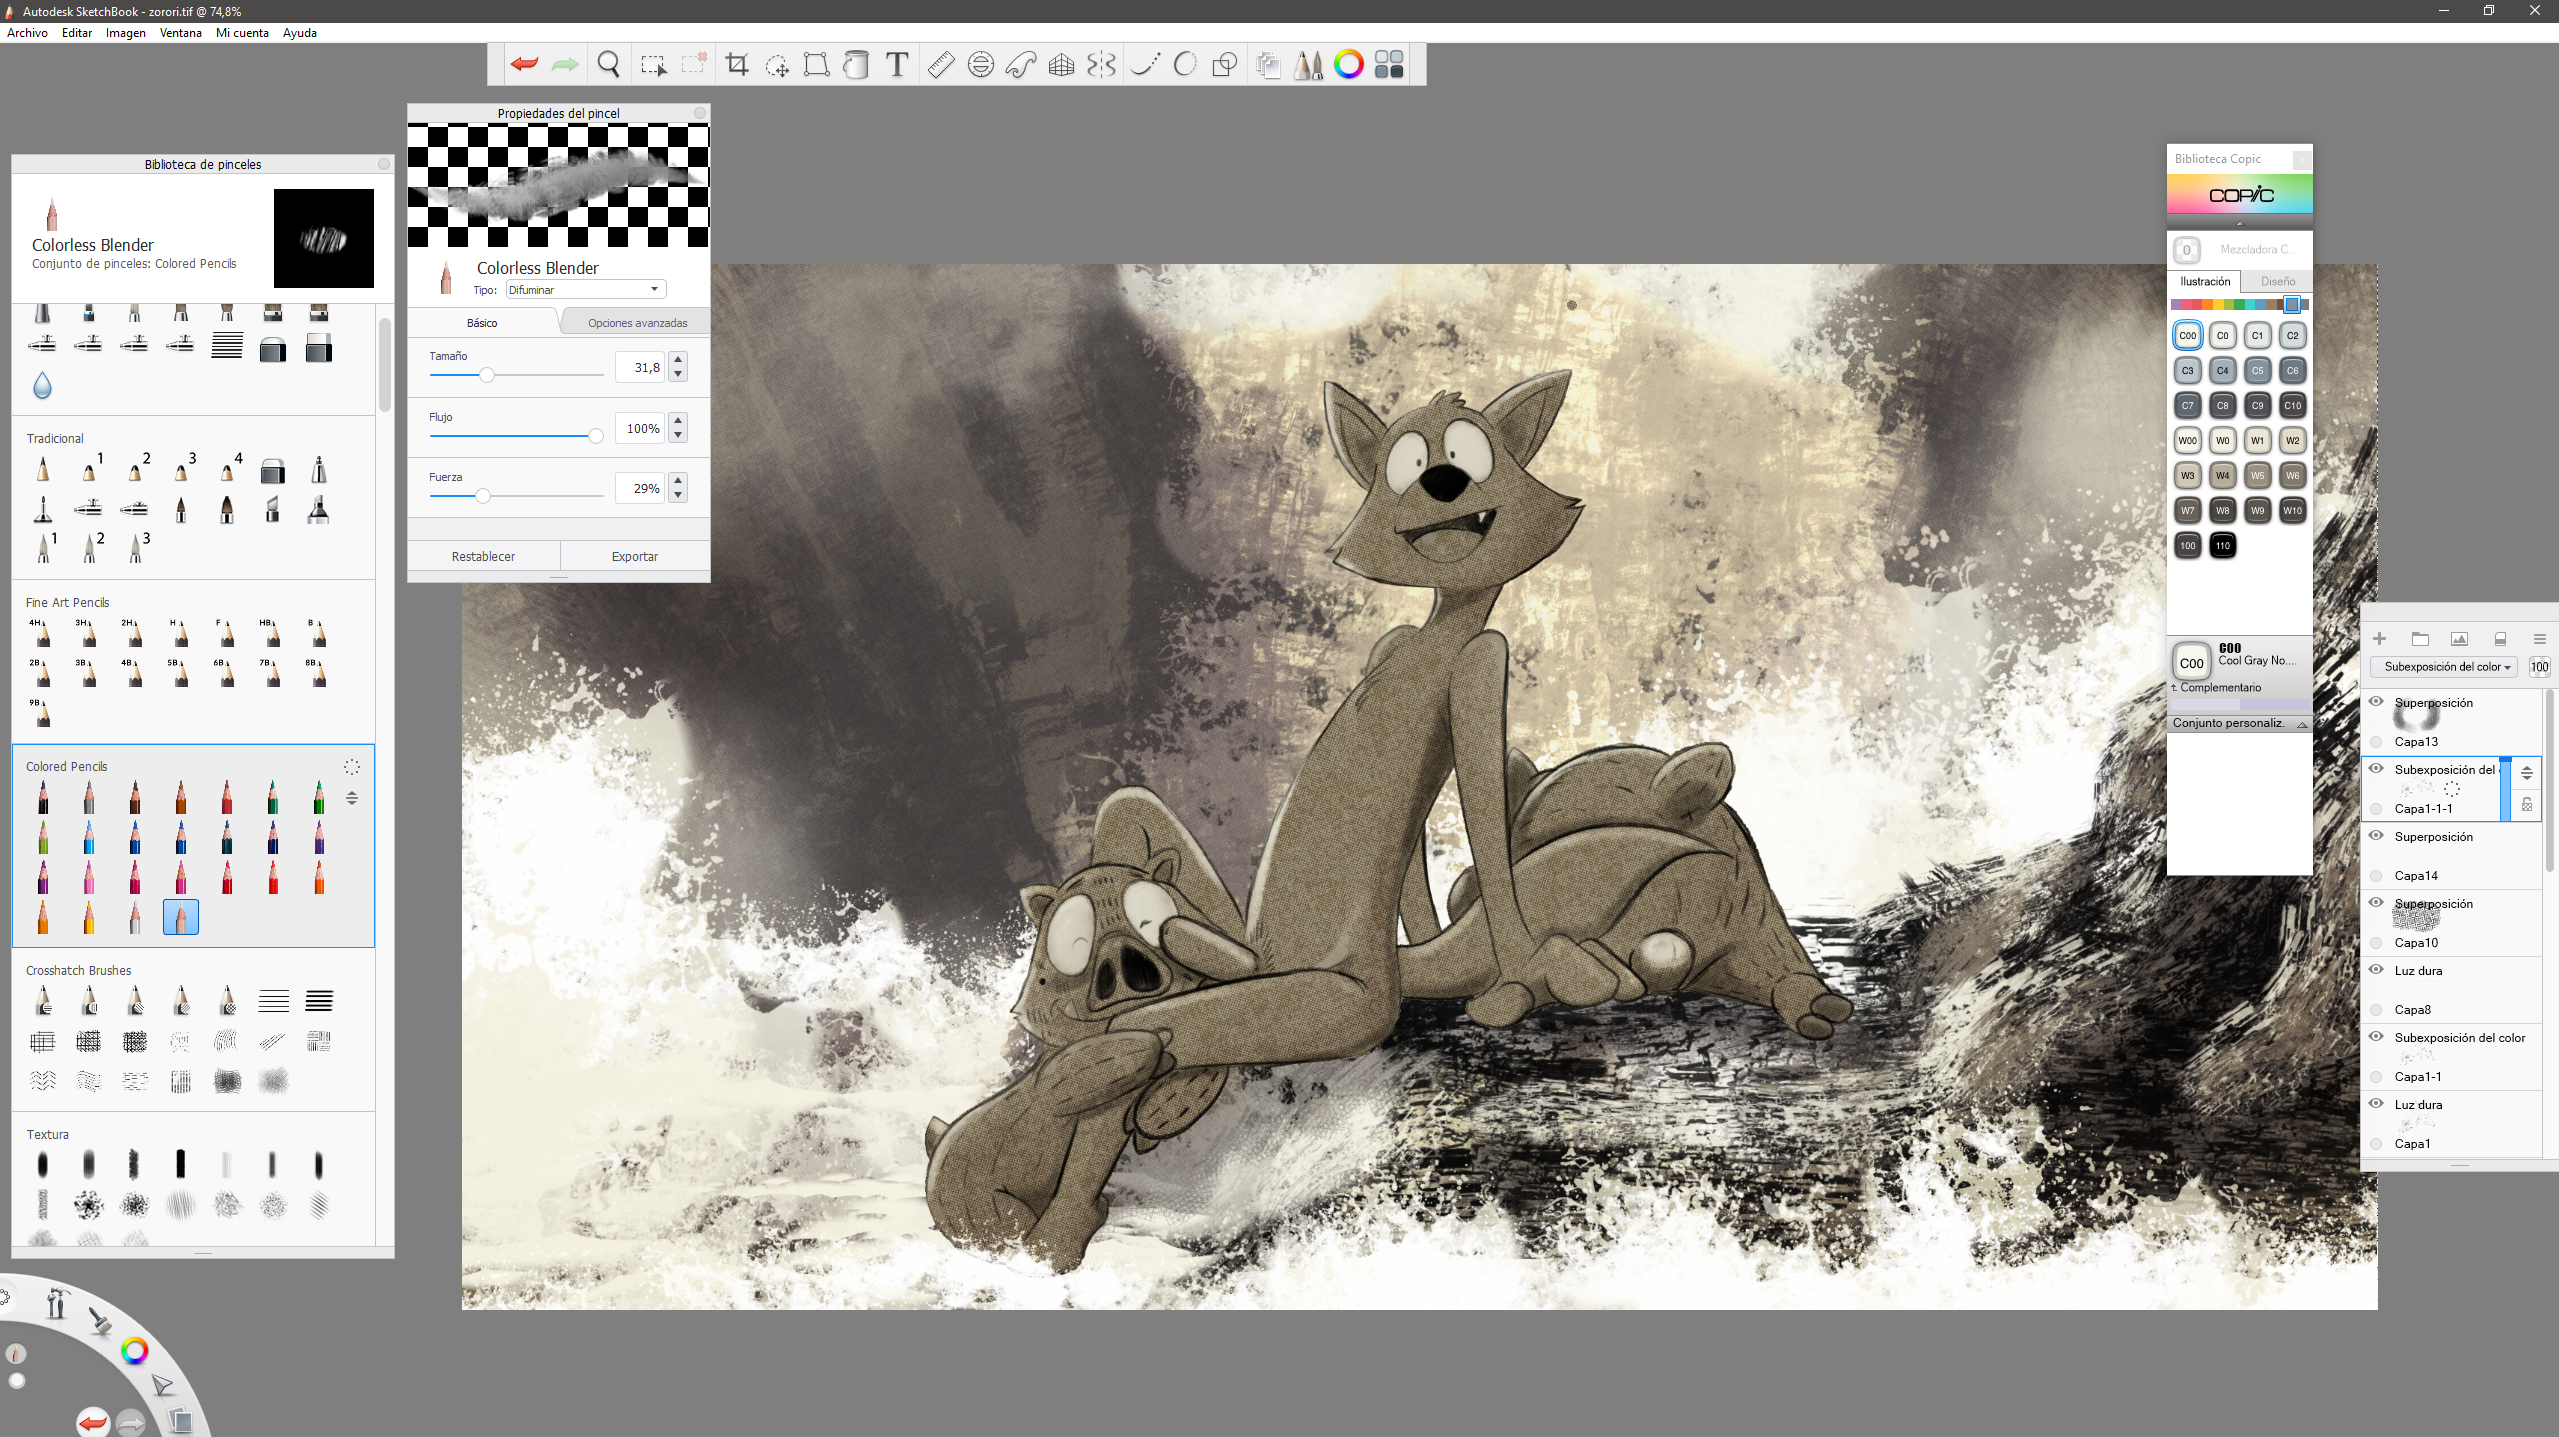Toggle visibility of the Capa8 layer
The height and width of the screenshot is (1437, 2559).
click(x=2376, y=970)
